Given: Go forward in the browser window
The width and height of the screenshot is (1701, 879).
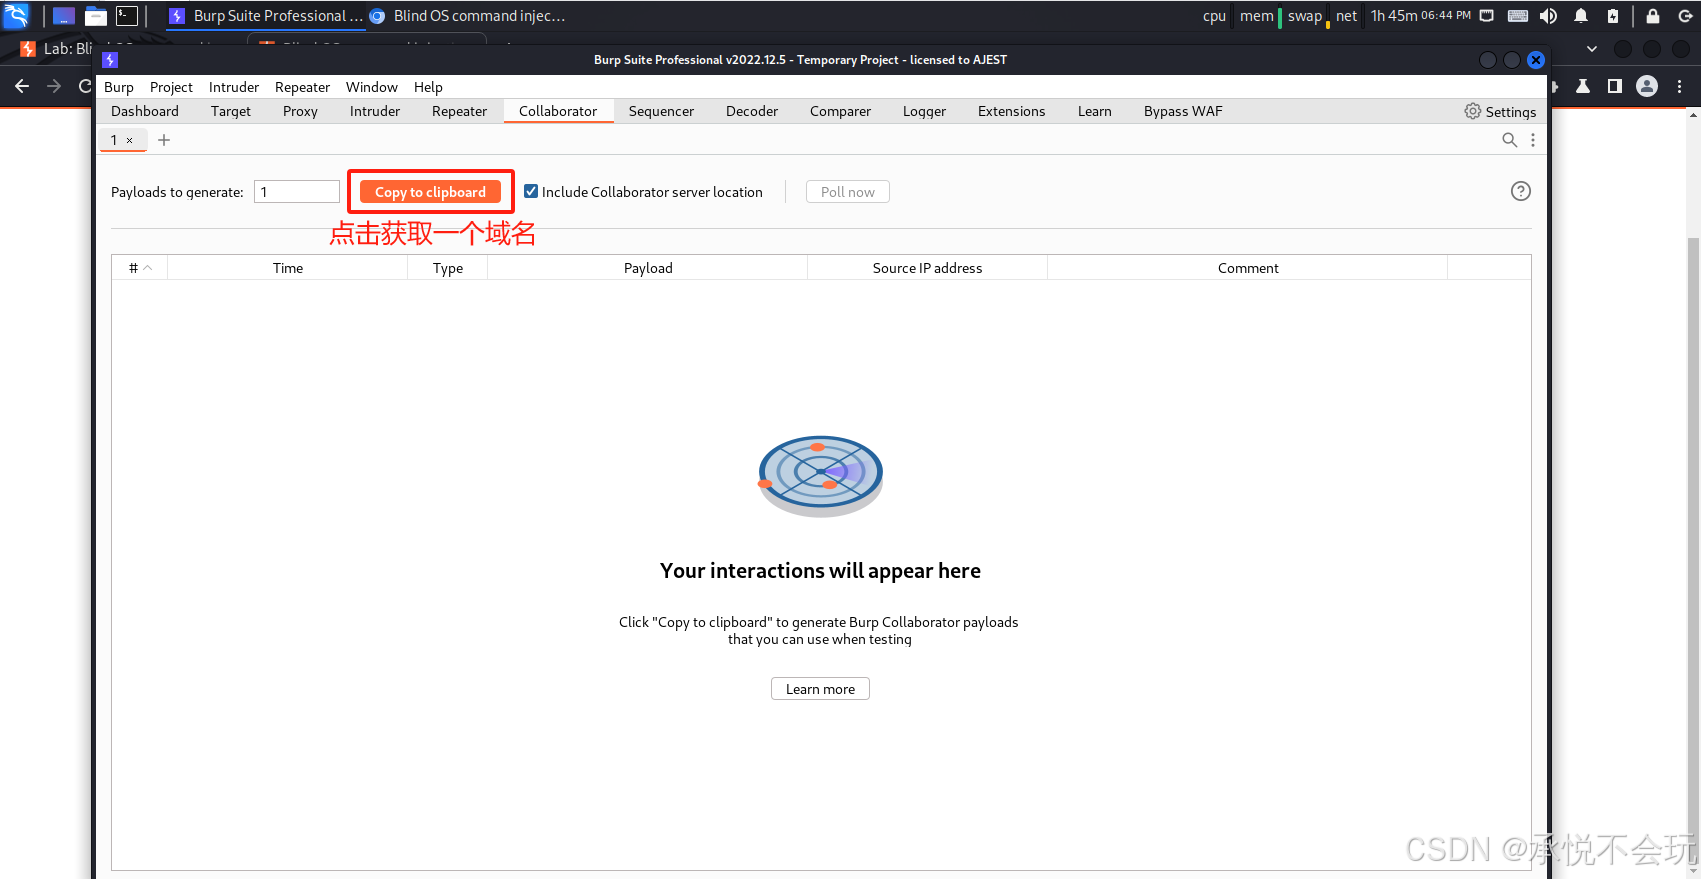Looking at the screenshot, I should point(54,86).
